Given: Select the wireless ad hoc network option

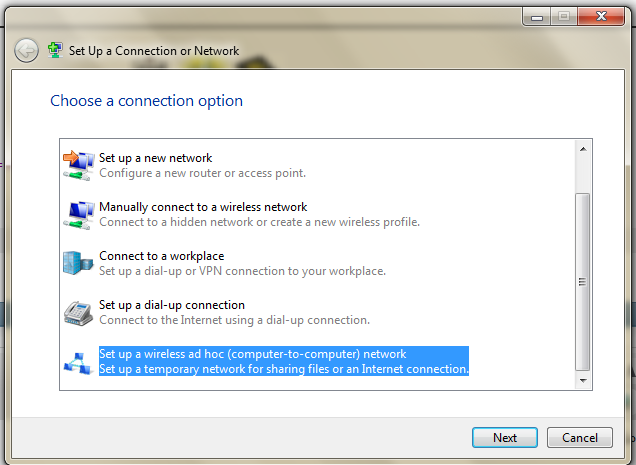Looking at the screenshot, I should tap(253, 354).
